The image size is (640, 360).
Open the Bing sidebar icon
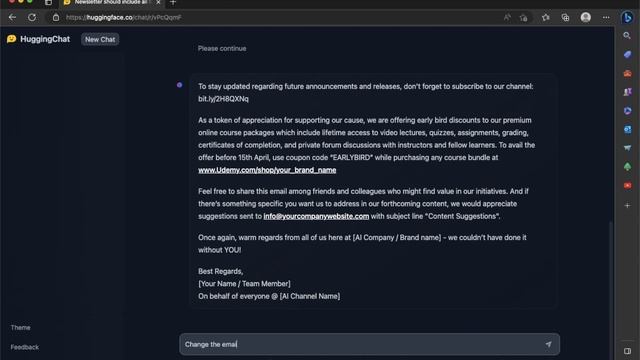pyautogui.click(x=628, y=17)
